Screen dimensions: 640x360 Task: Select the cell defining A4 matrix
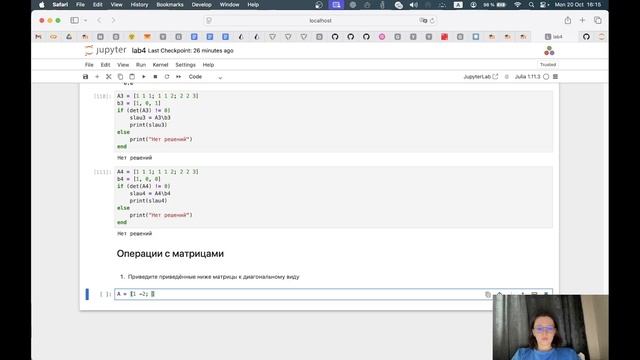[x=333, y=197]
